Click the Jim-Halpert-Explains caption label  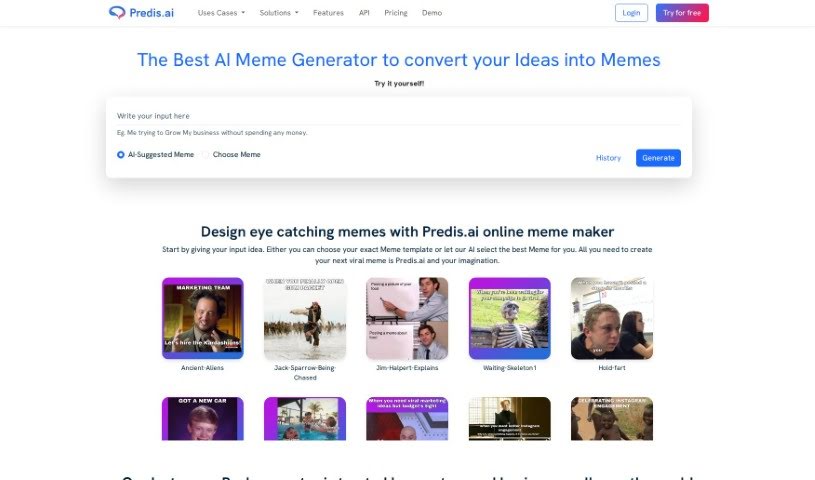click(x=407, y=368)
